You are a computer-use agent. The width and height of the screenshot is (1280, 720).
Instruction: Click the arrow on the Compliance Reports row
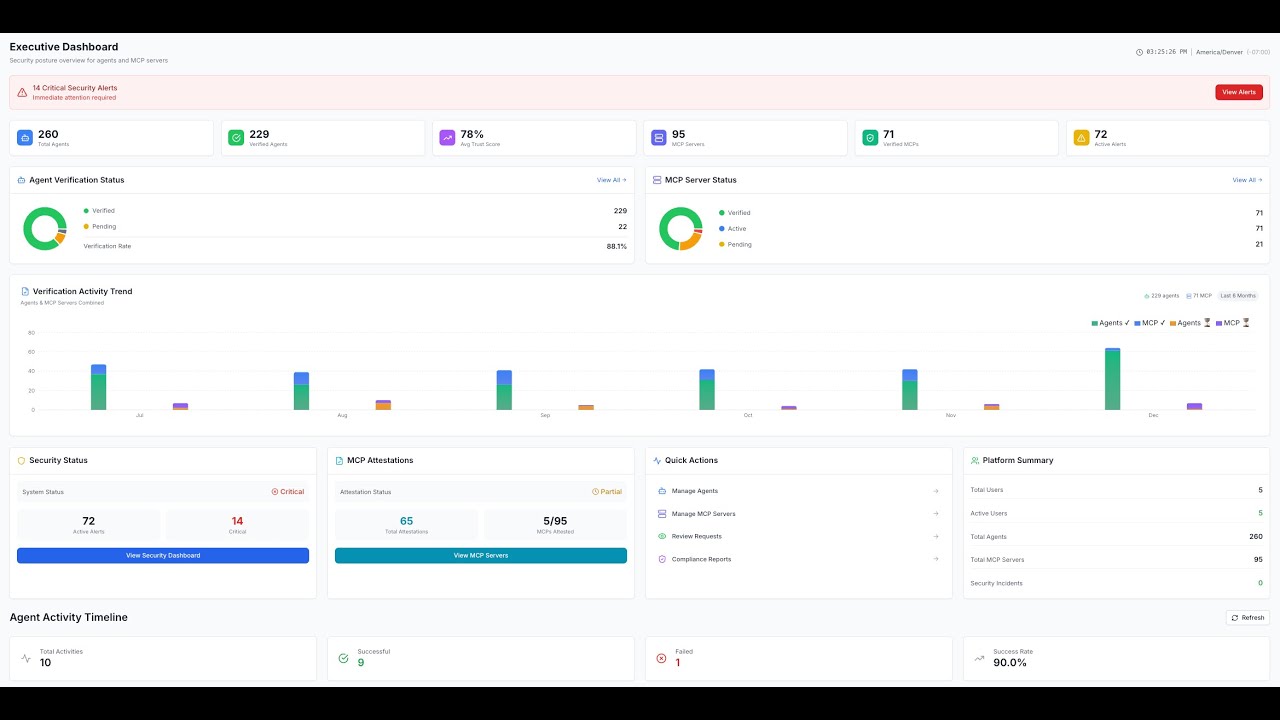[936, 559]
